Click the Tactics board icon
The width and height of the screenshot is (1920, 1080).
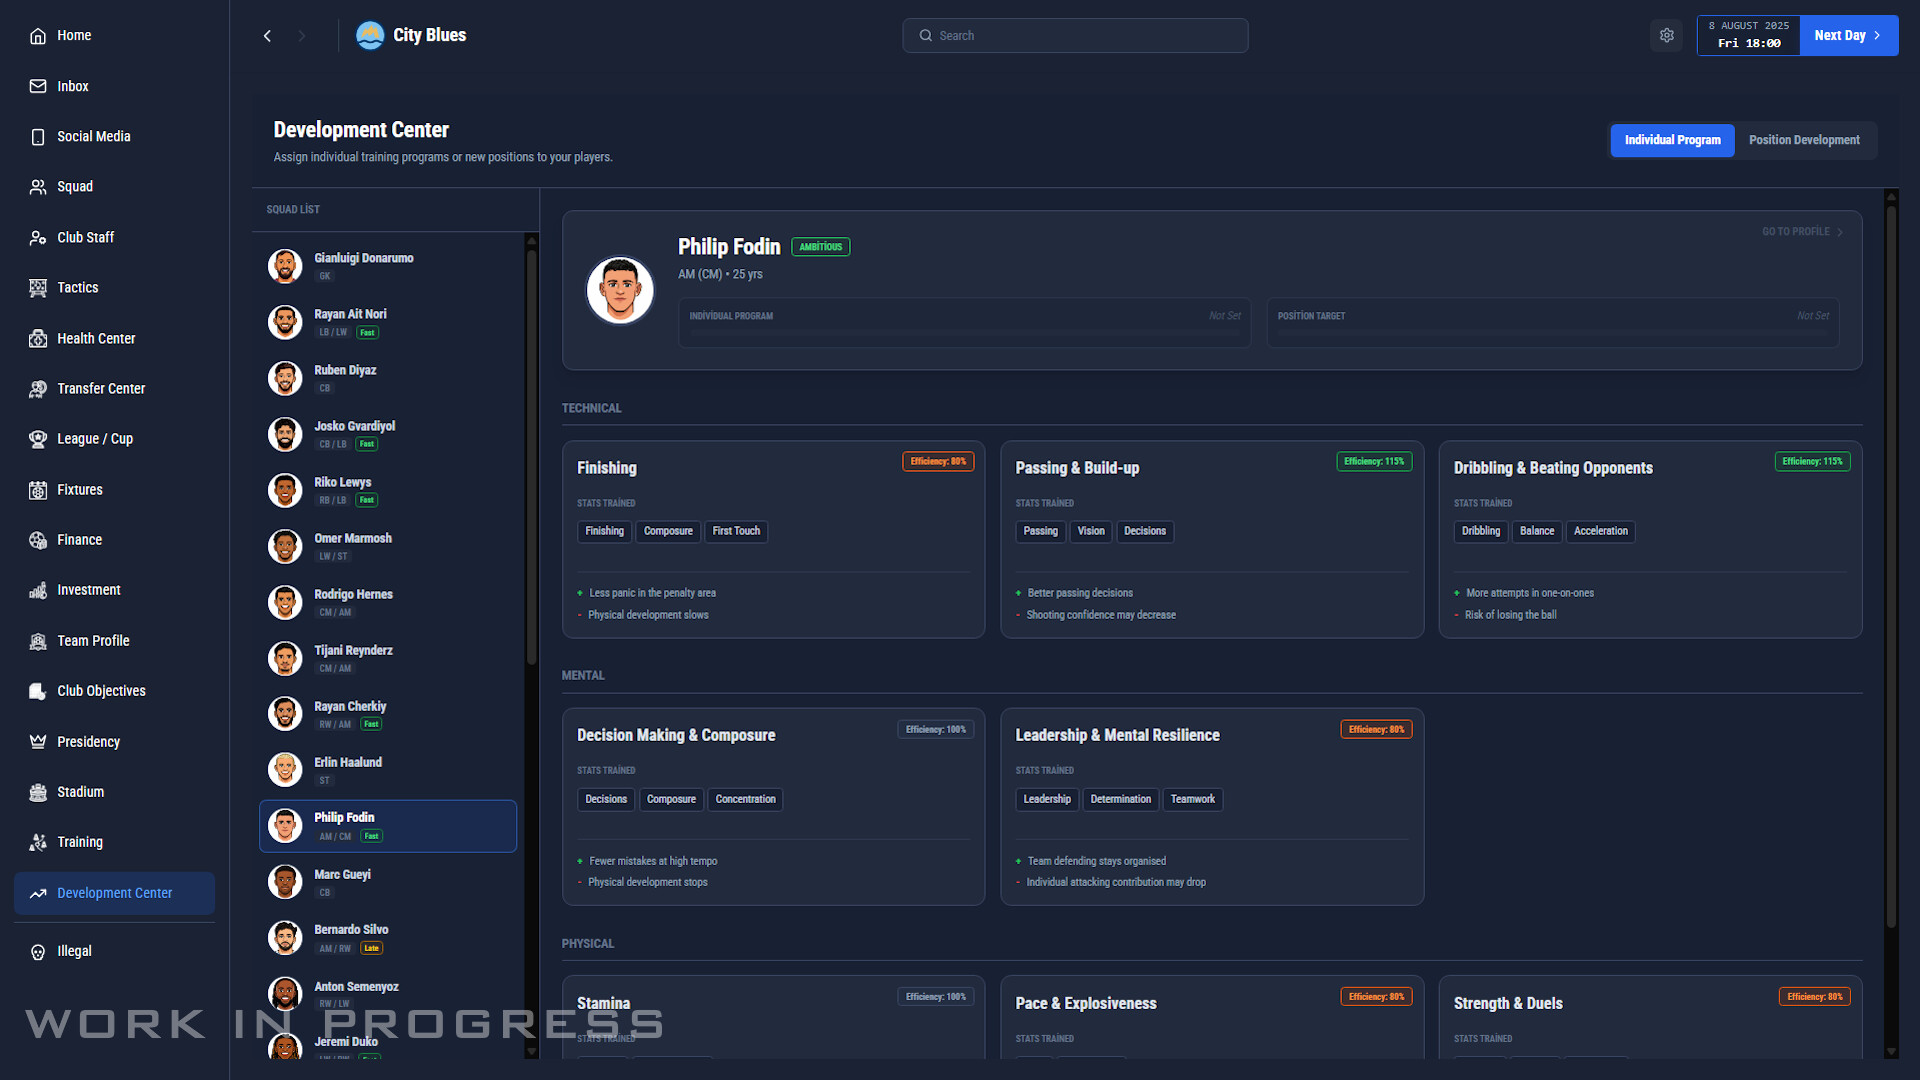38,288
